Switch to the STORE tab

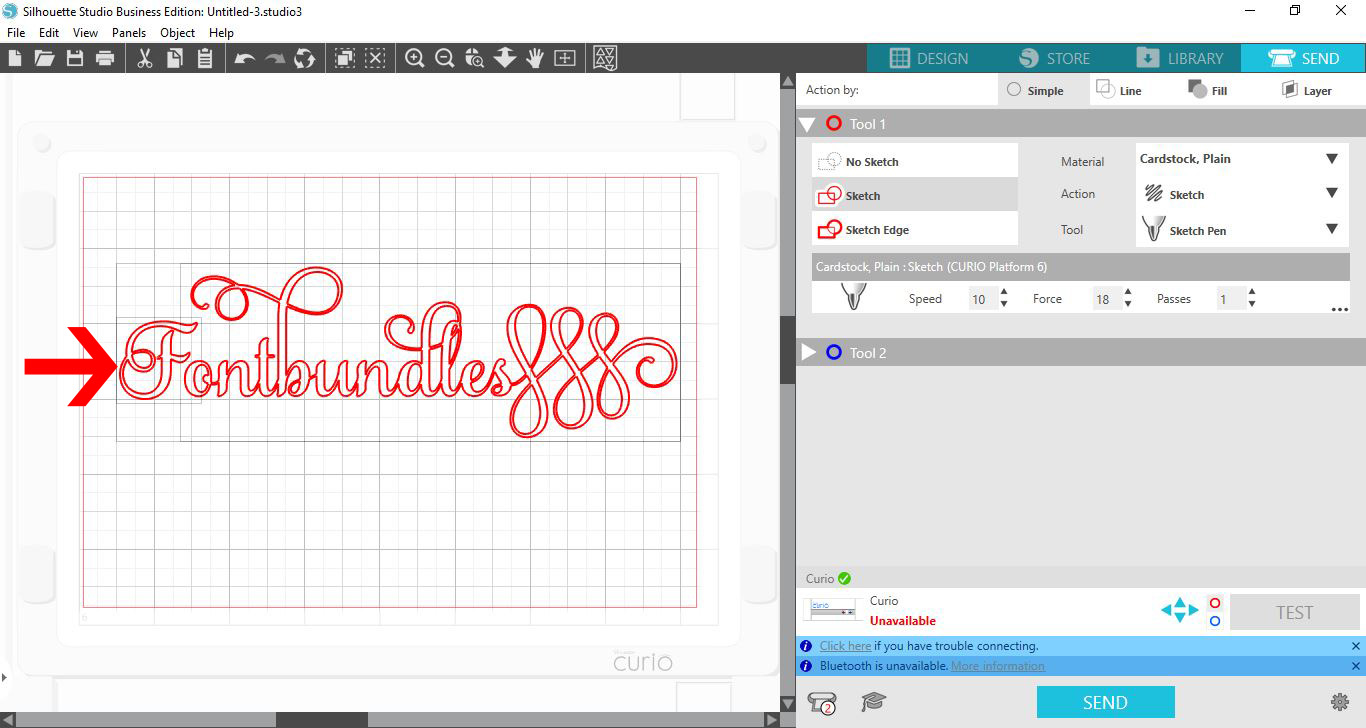pyautogui.click(x=1054, y=58)
